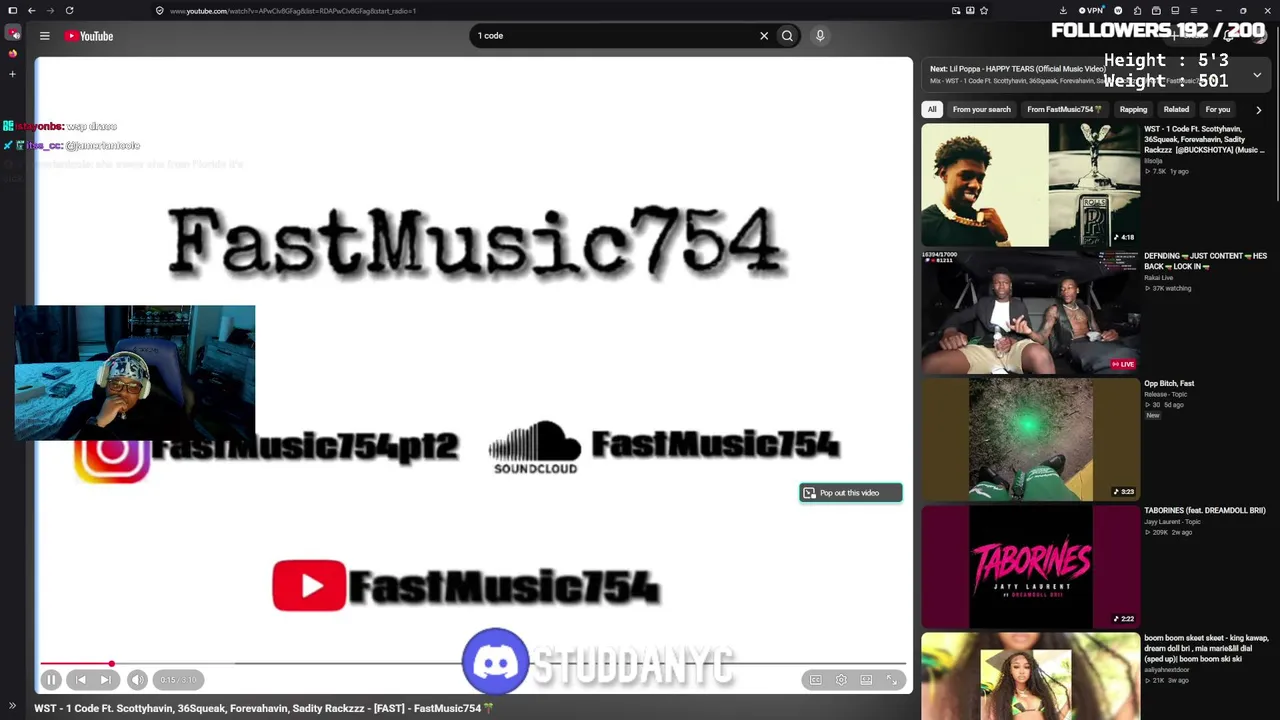Skip to the previous video

(80, 680)
